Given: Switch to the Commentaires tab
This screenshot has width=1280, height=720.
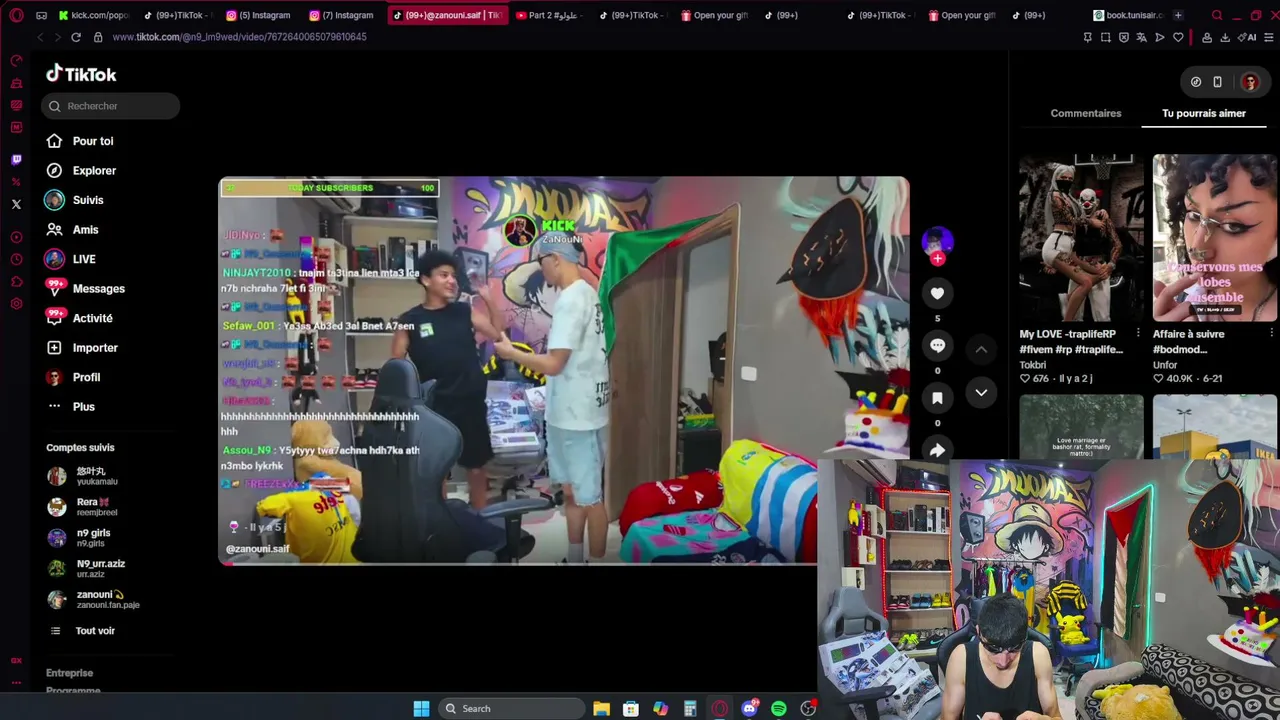Looking at the screenshot, I should pos(1085,113).
